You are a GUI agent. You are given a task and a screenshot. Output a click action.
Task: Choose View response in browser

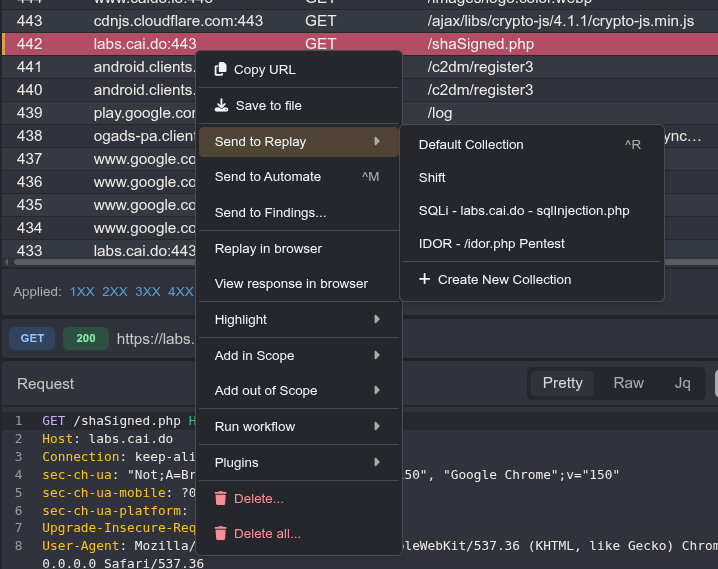click(x=299, y=284)
